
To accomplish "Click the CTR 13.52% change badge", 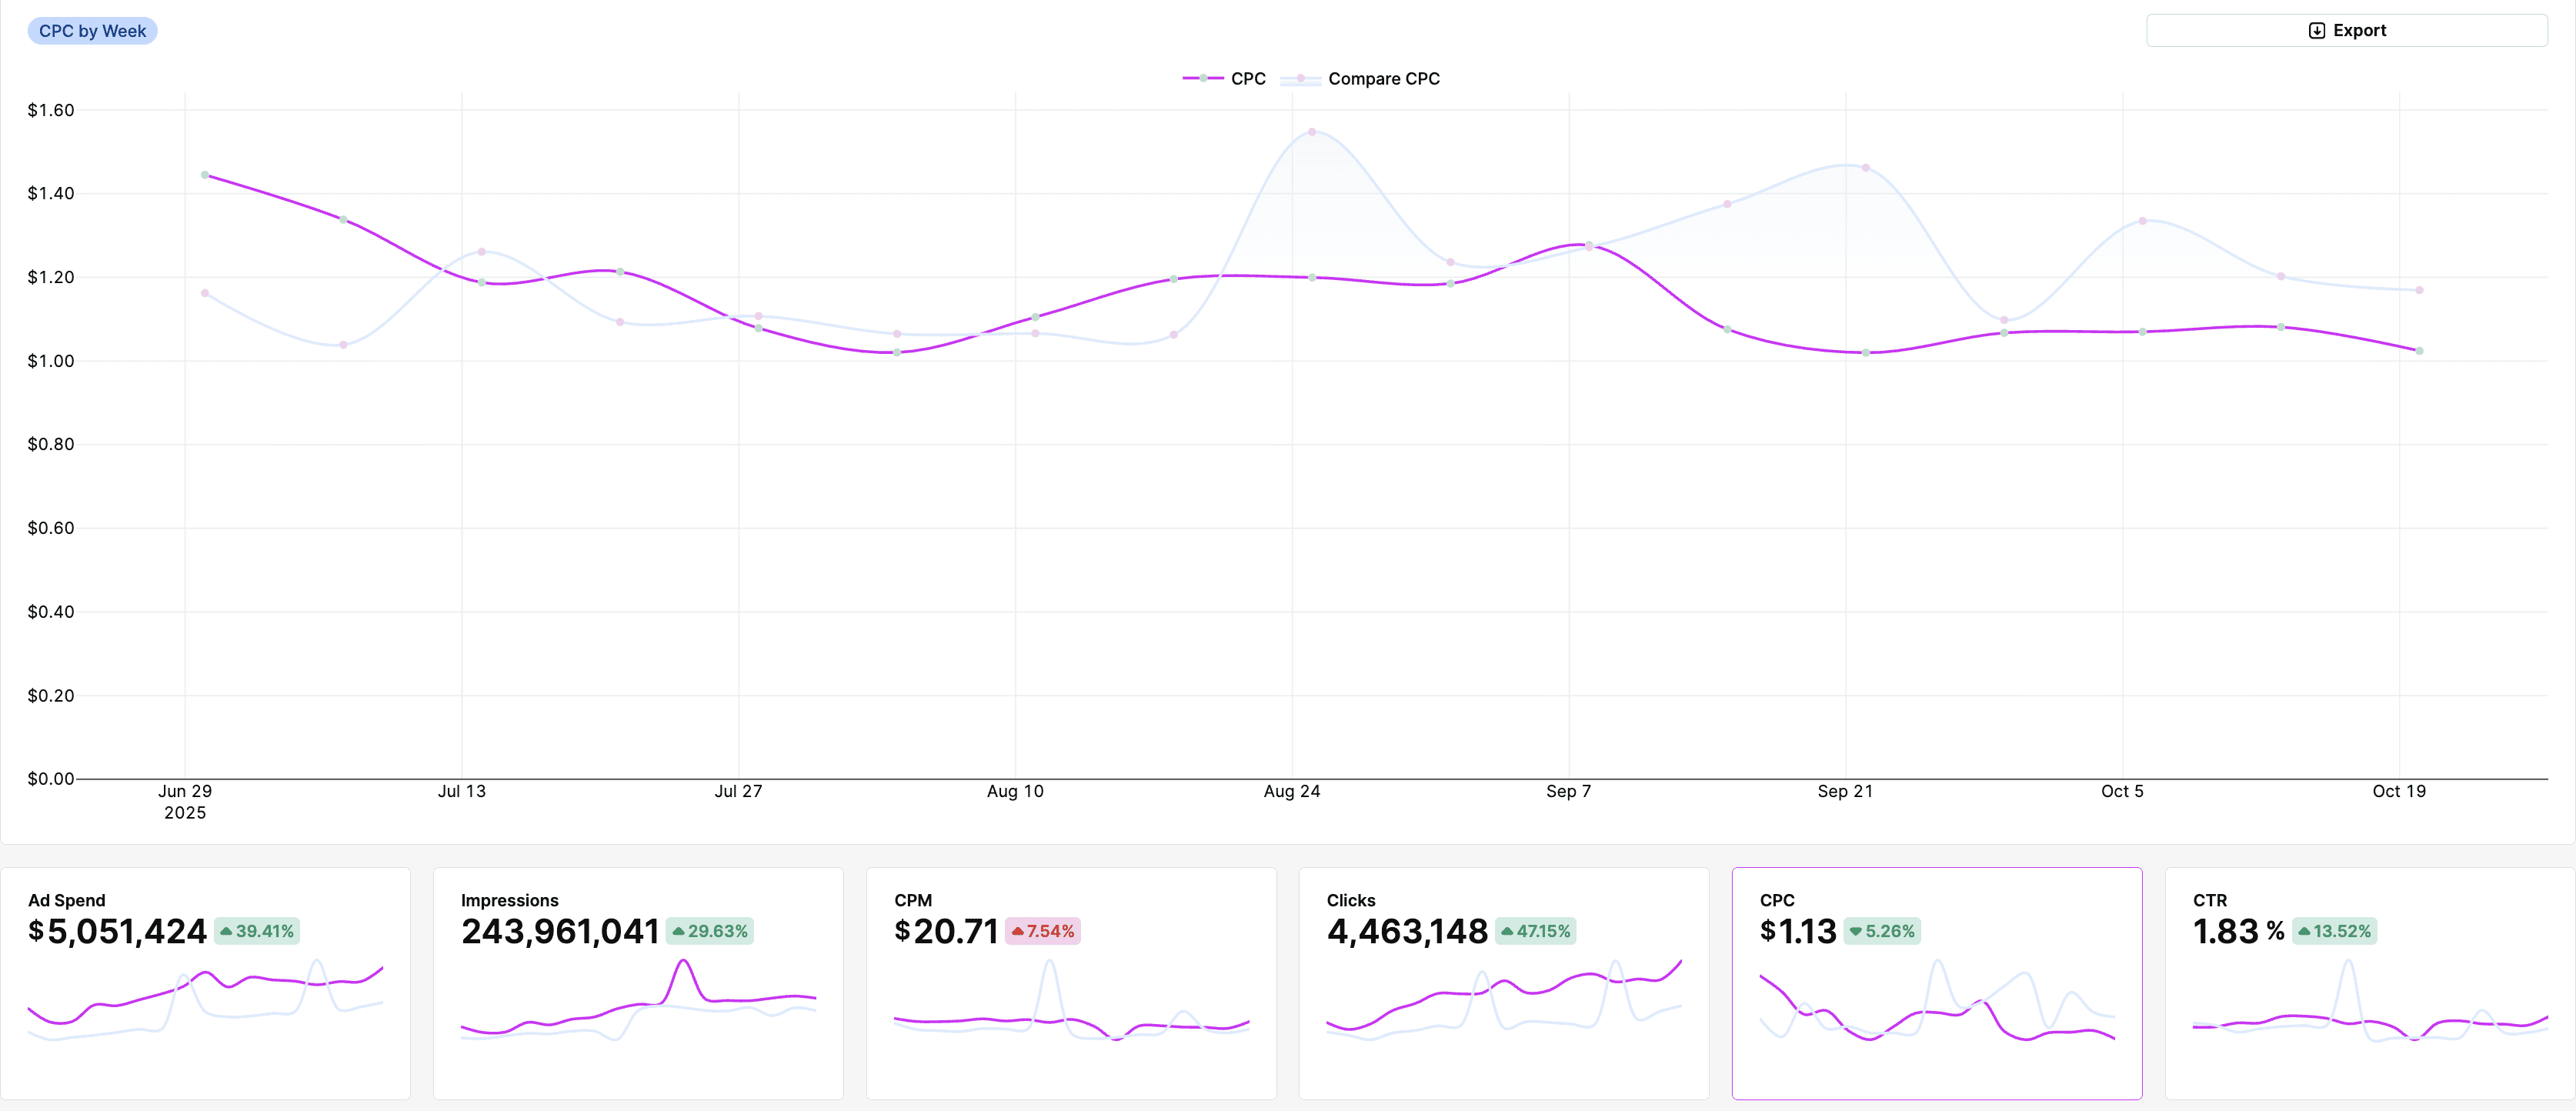I will (2334, 931).
